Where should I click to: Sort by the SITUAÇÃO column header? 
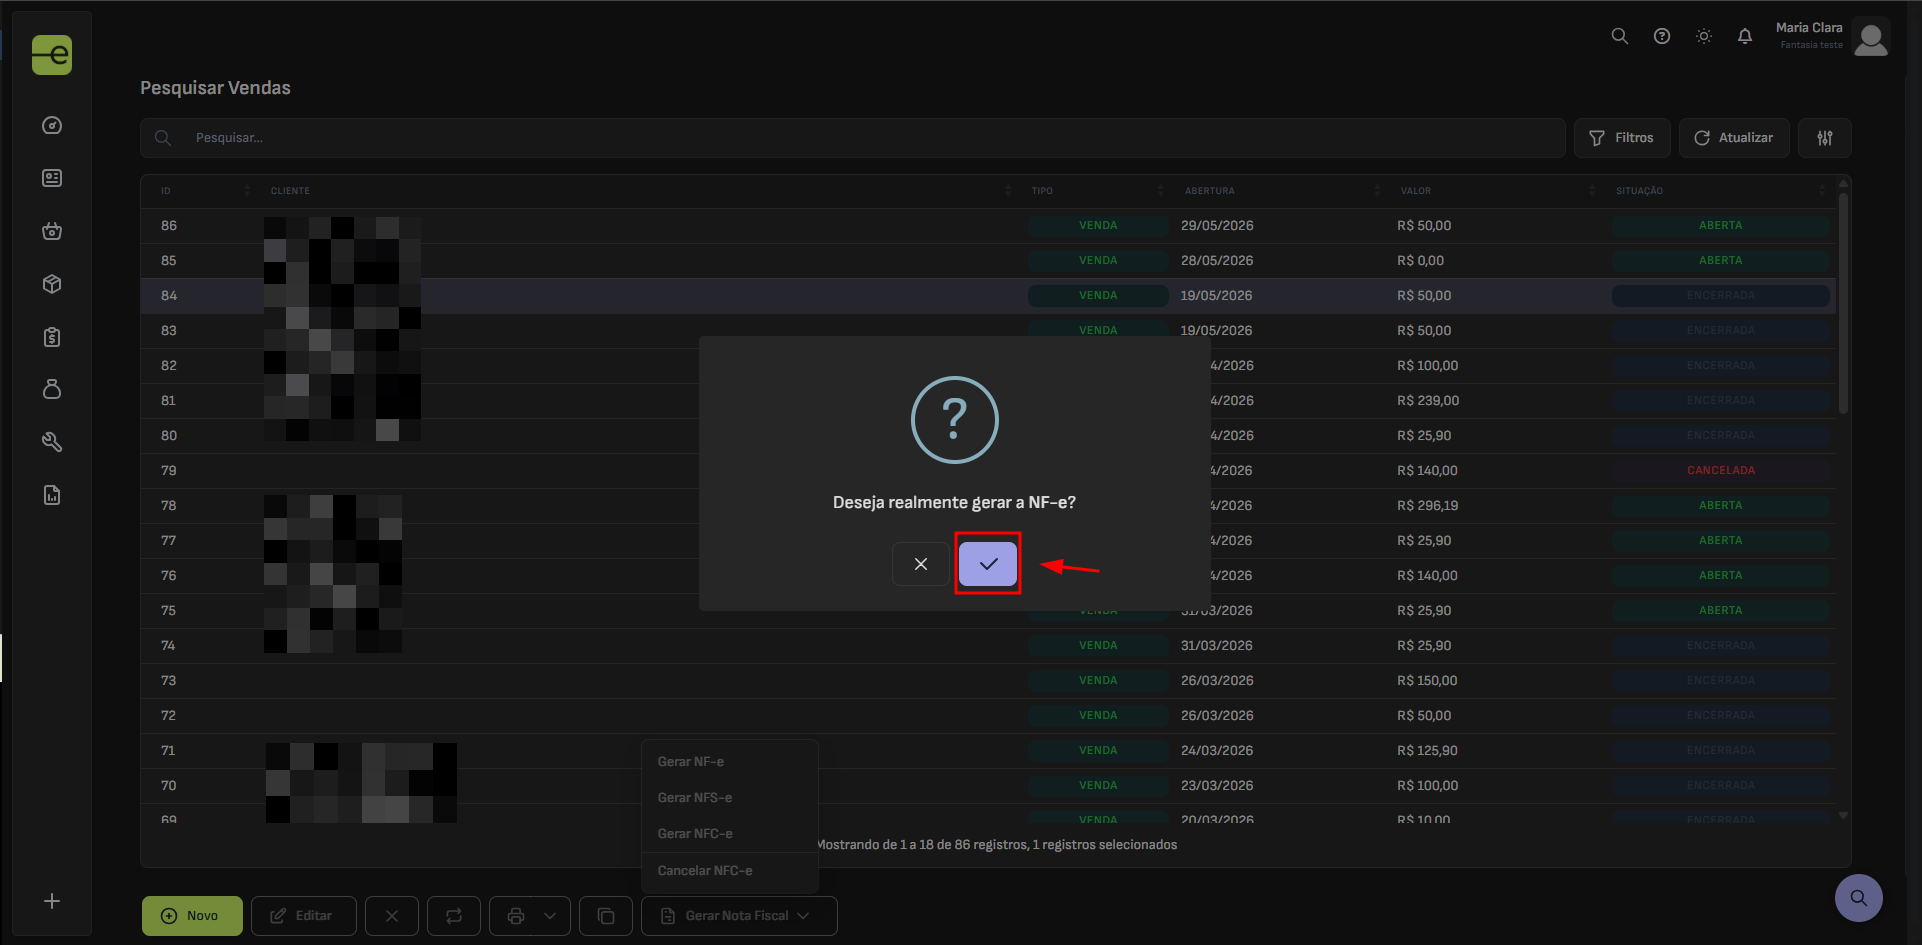point(1720,191)
